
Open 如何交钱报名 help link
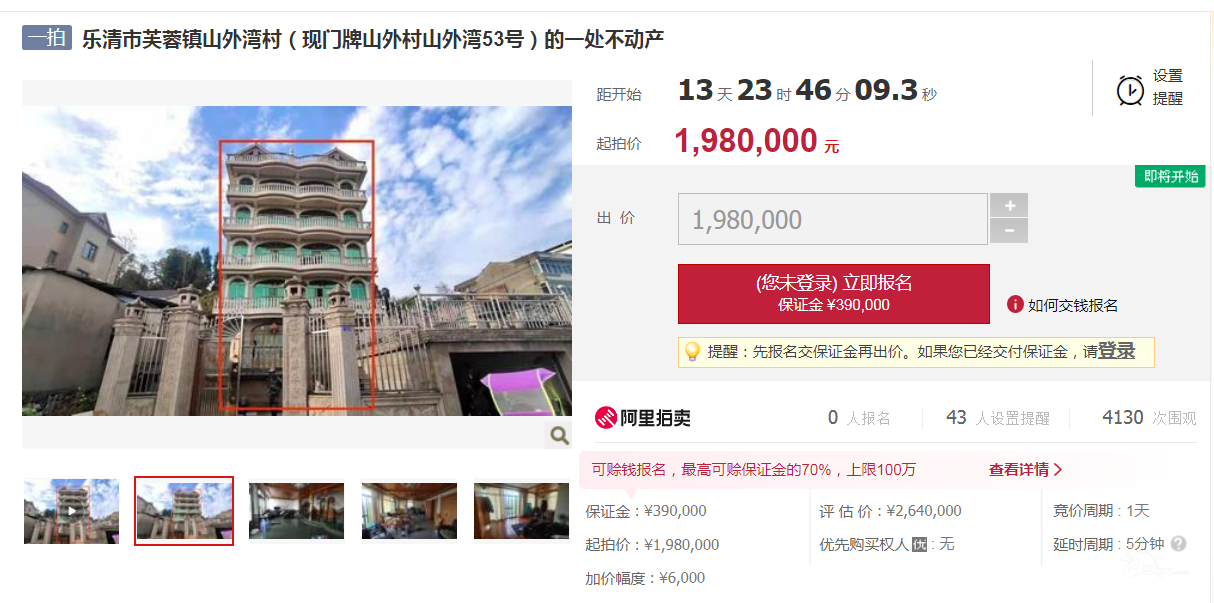click(1073, 305)
